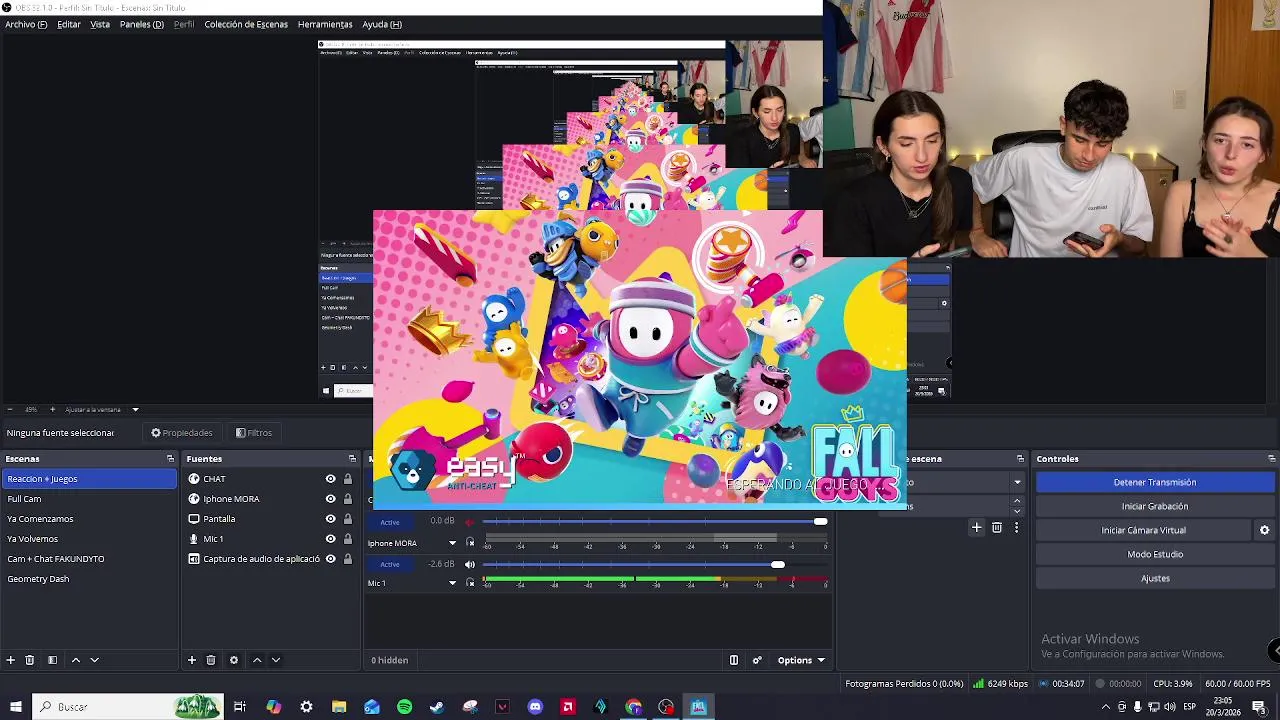Unlock the Pantalla source
Viewport: 1280px width, 720px height.
(348, 519)
